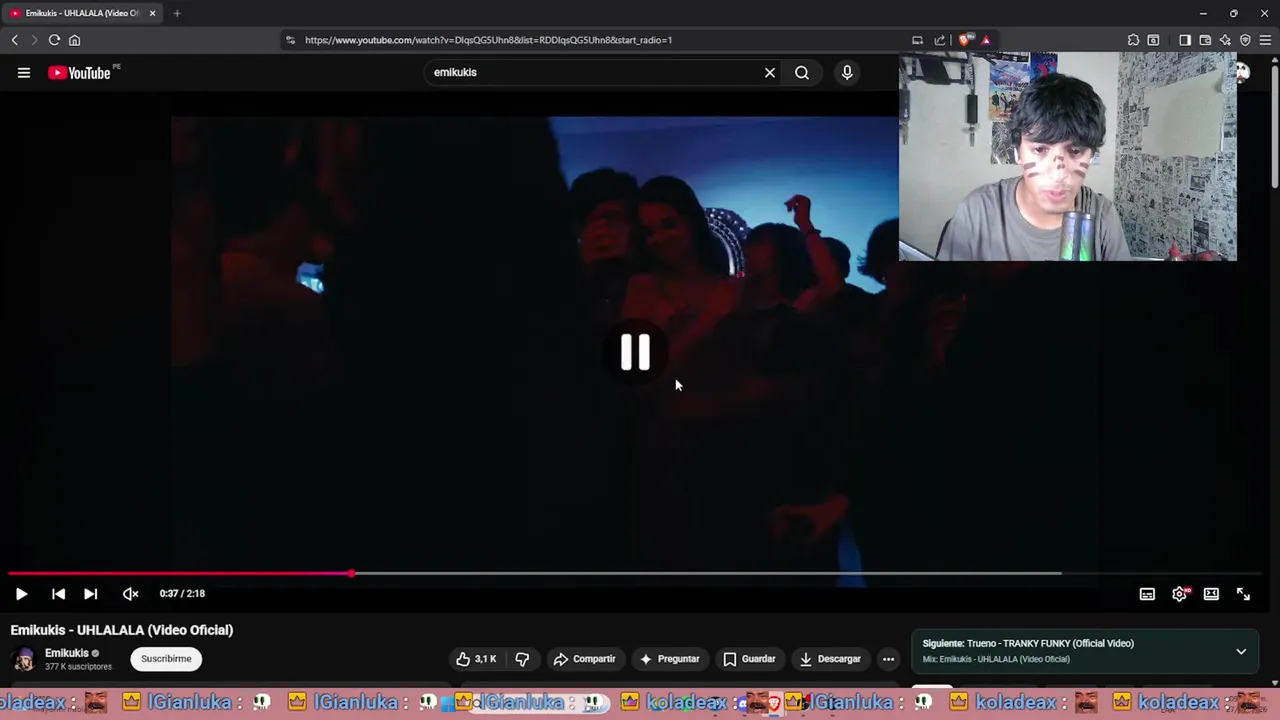The image size is (1280, 720).
Task: Open the site settings icon in address bar
Action: pyautogui.click(x=290, y=40)
